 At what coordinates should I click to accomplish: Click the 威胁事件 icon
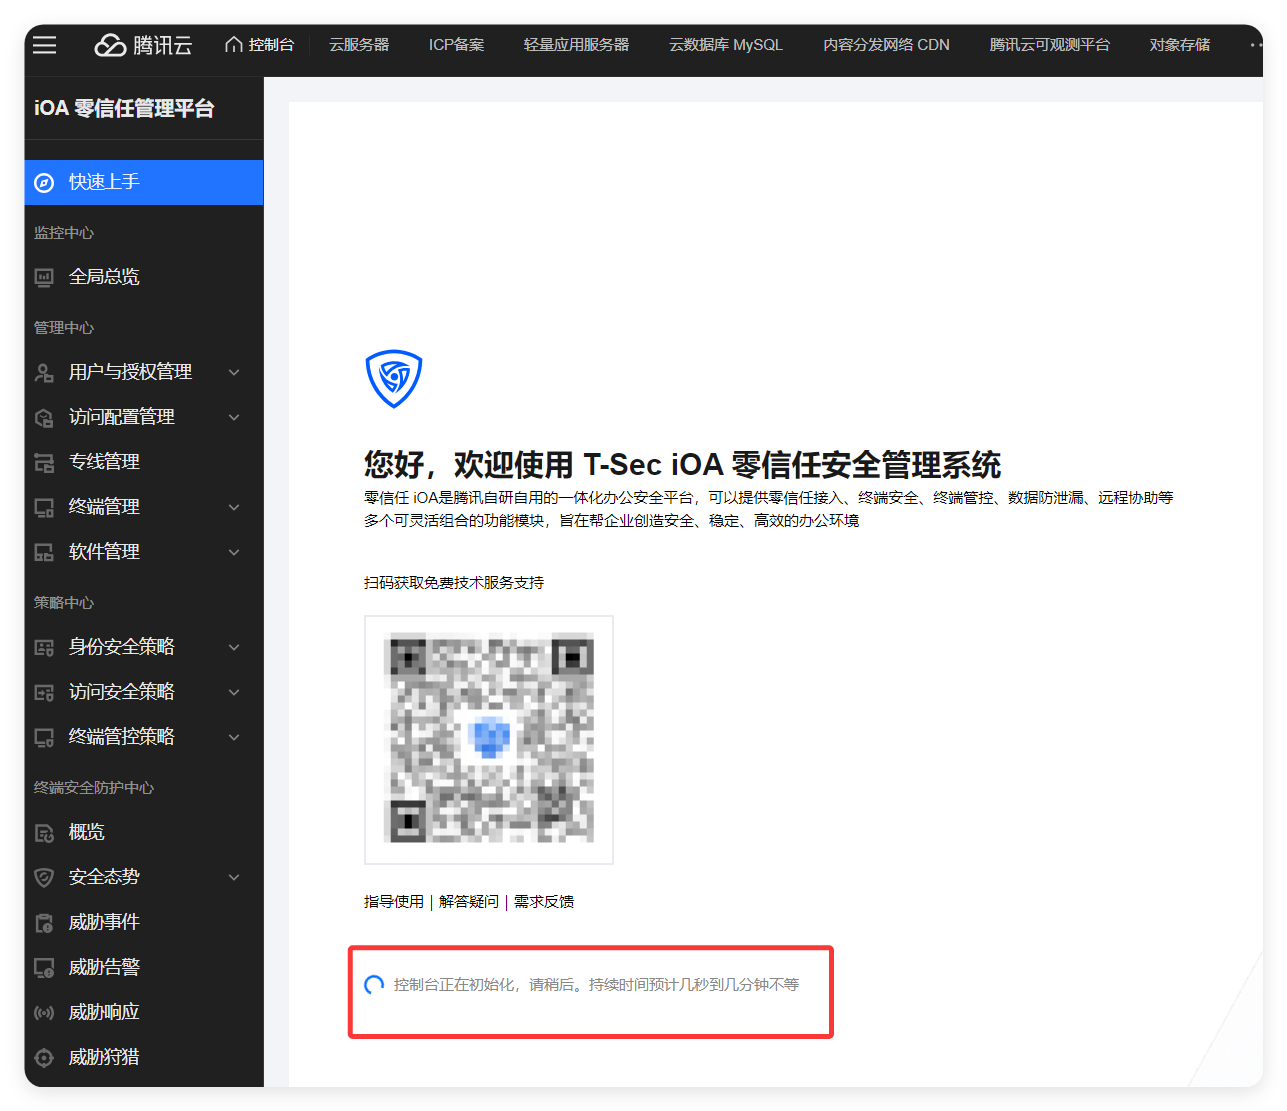click(44, 922)
